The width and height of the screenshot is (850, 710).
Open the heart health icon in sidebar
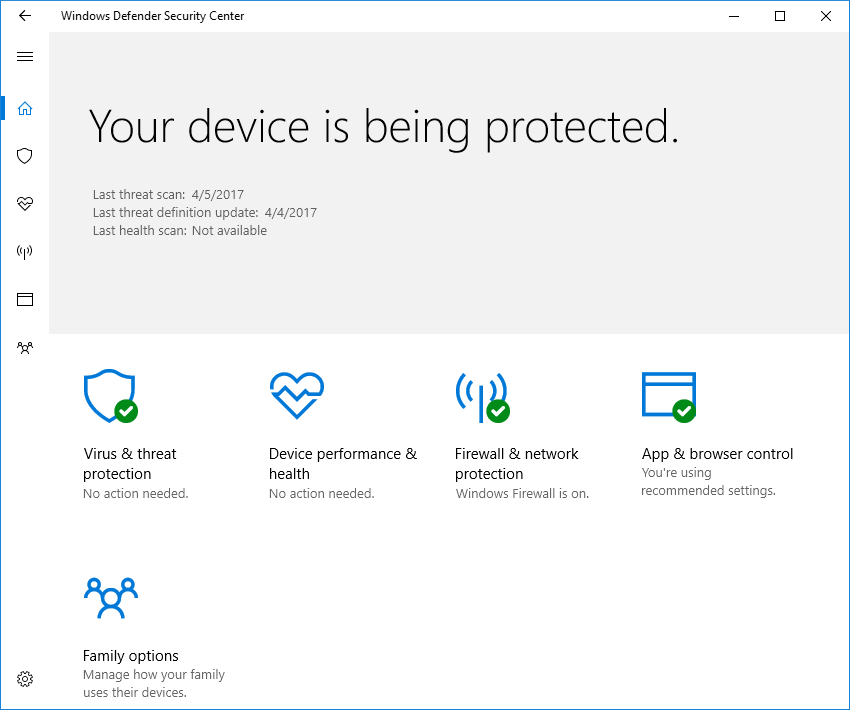coord(25,204)
